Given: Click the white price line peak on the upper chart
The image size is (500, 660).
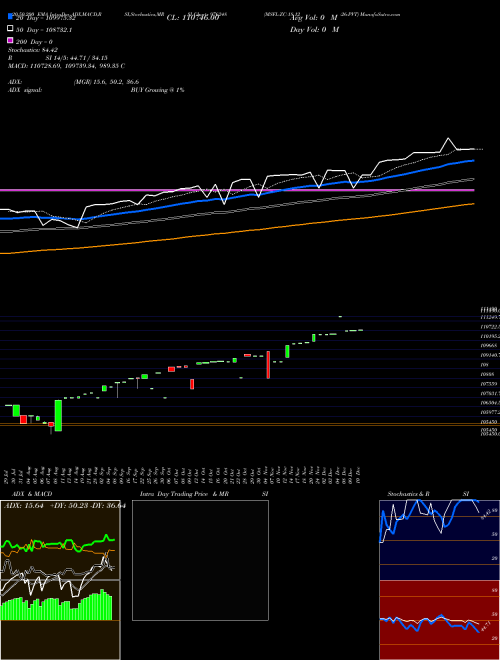Looking at the screenshot, I should point(448,138).
